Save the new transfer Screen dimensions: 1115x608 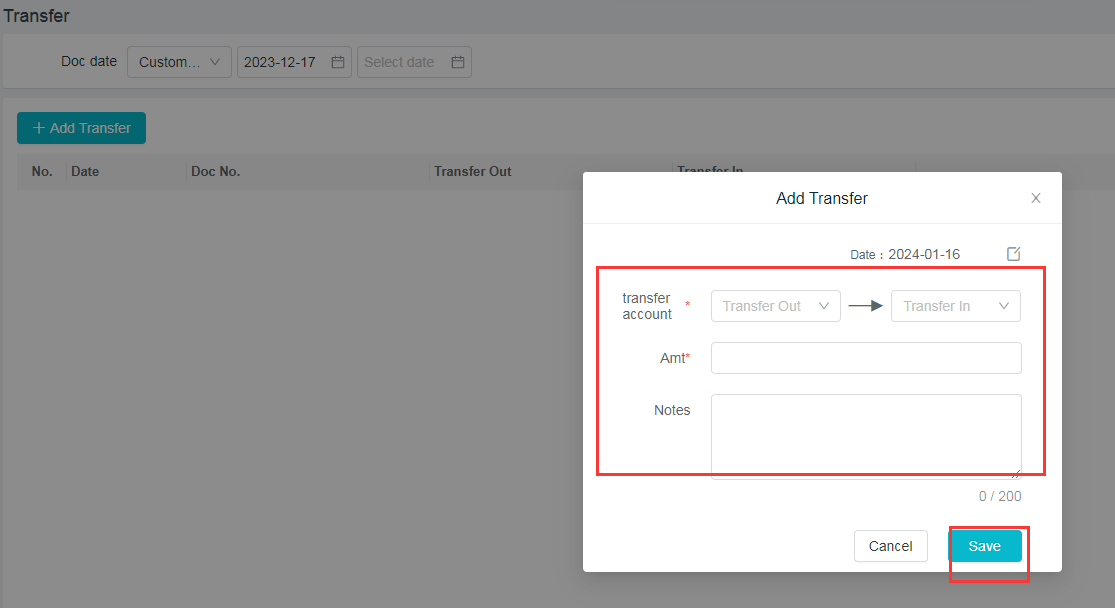984,546
